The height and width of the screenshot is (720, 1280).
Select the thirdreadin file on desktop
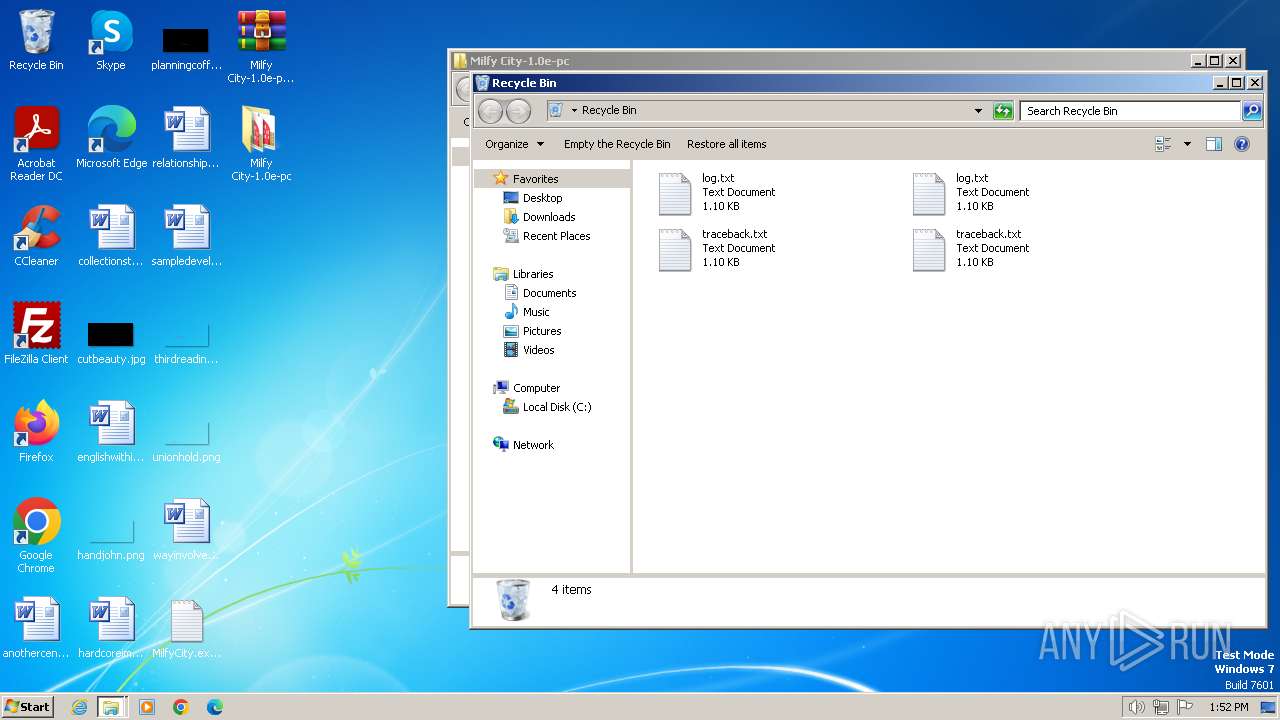[x=186, y=342]
